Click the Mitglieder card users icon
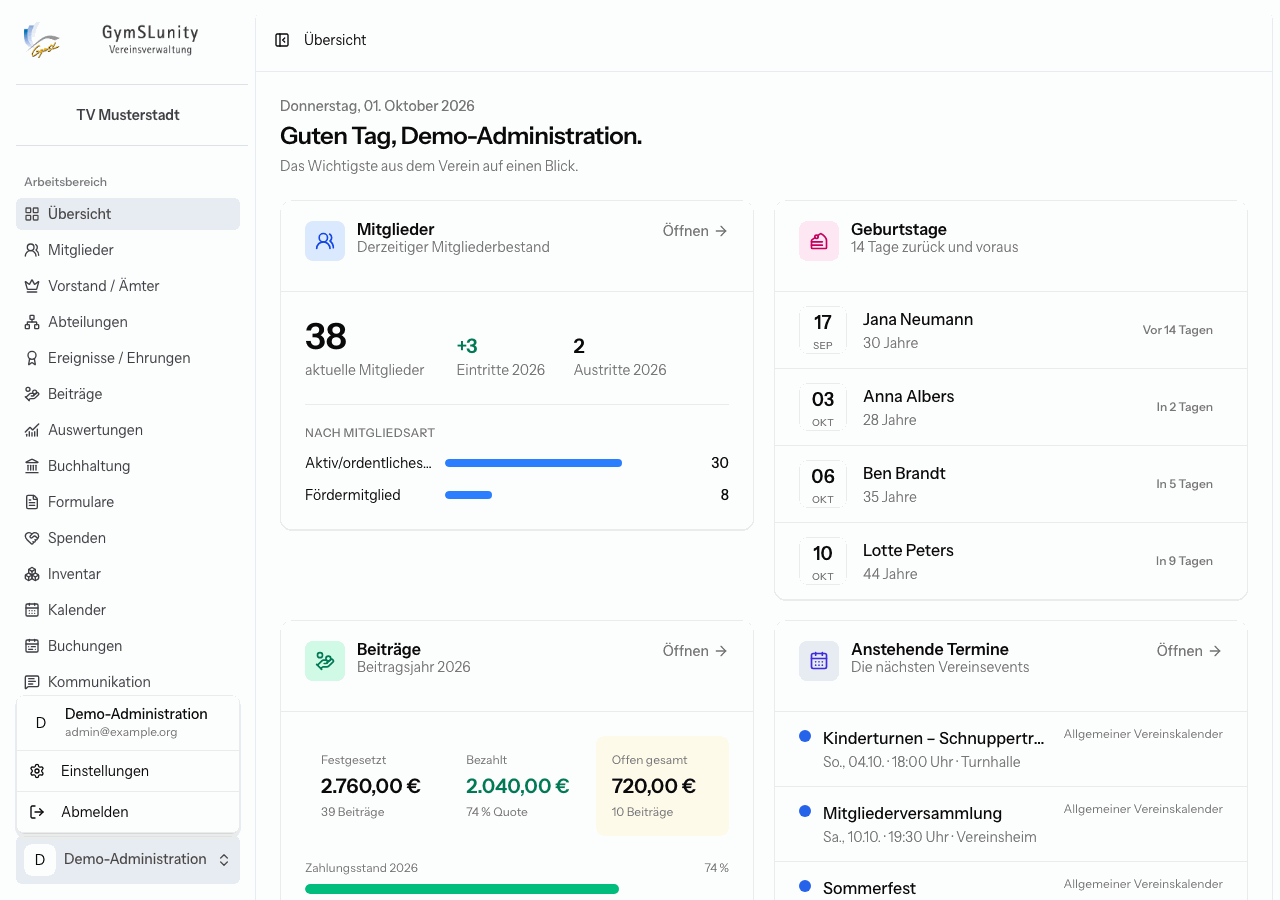Viewport: 1280px width, 900px height. [325, 241]
